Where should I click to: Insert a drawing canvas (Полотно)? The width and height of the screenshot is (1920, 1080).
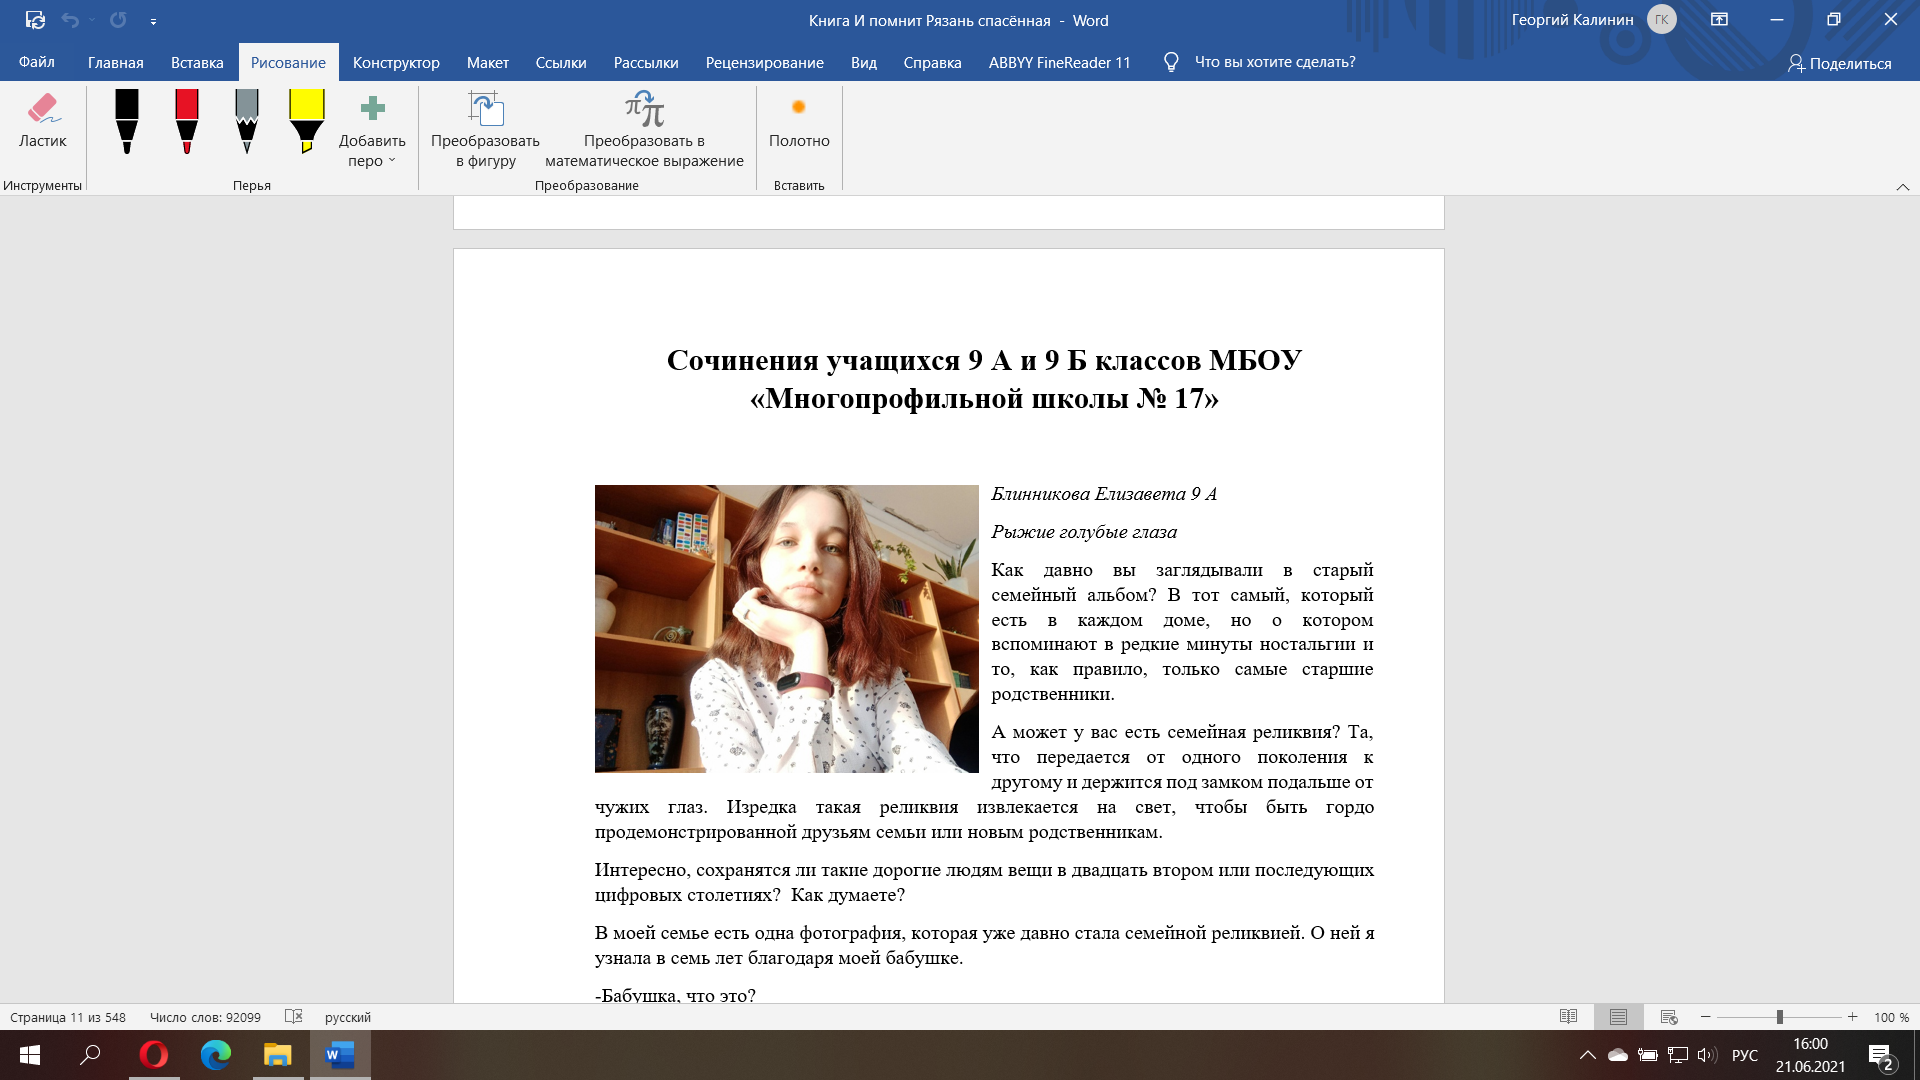point(799,122)
